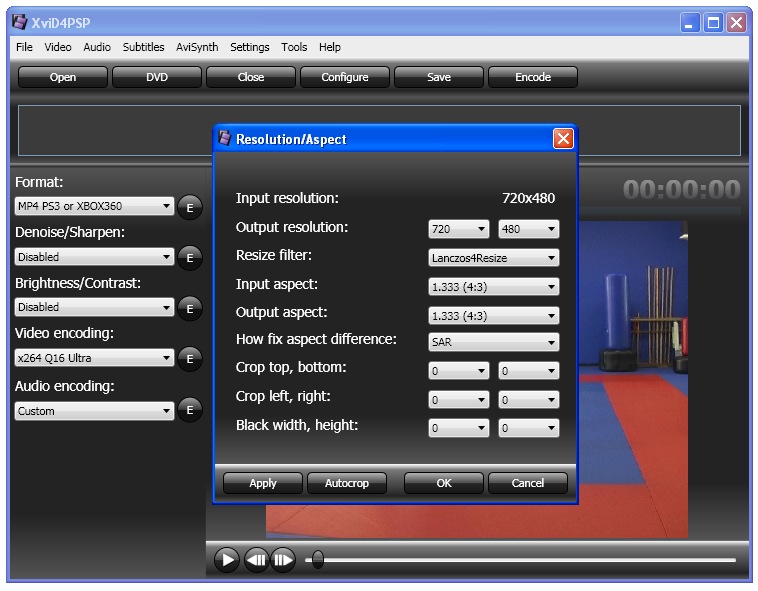The width and height of the screenshot is (758, 591).
Task: Edit Audio encoding preset via E button
Action: [190, 410]
